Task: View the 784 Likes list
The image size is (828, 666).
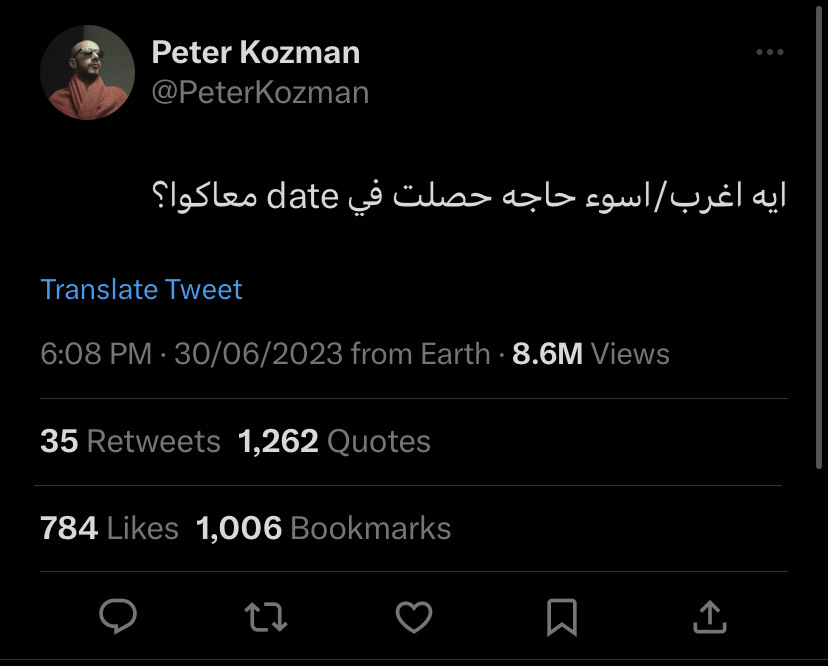Action: click(x=109, y=528)
